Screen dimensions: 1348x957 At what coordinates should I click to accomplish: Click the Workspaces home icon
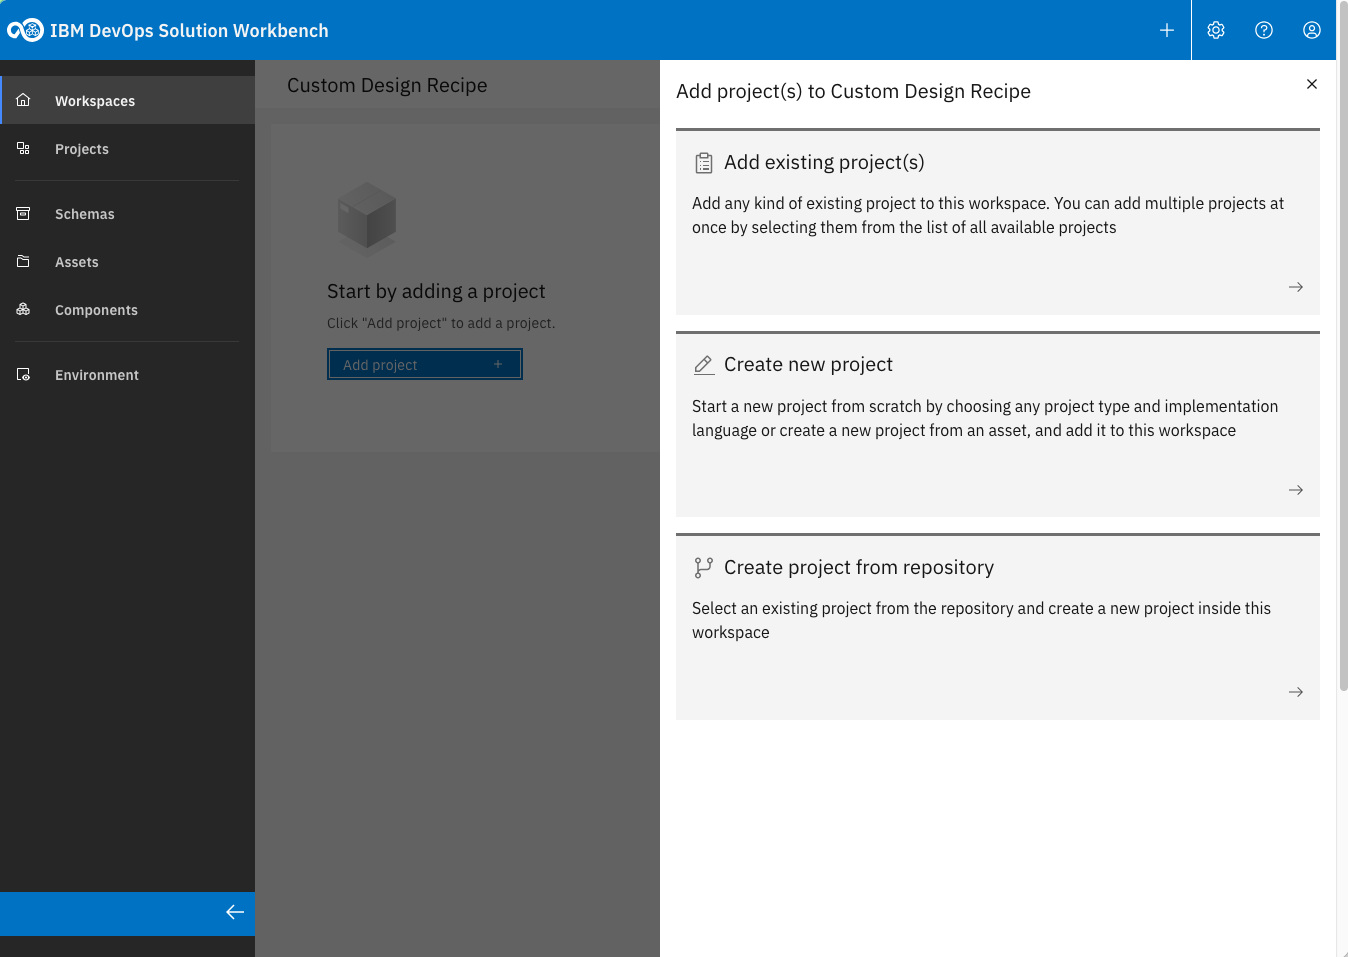23,100
